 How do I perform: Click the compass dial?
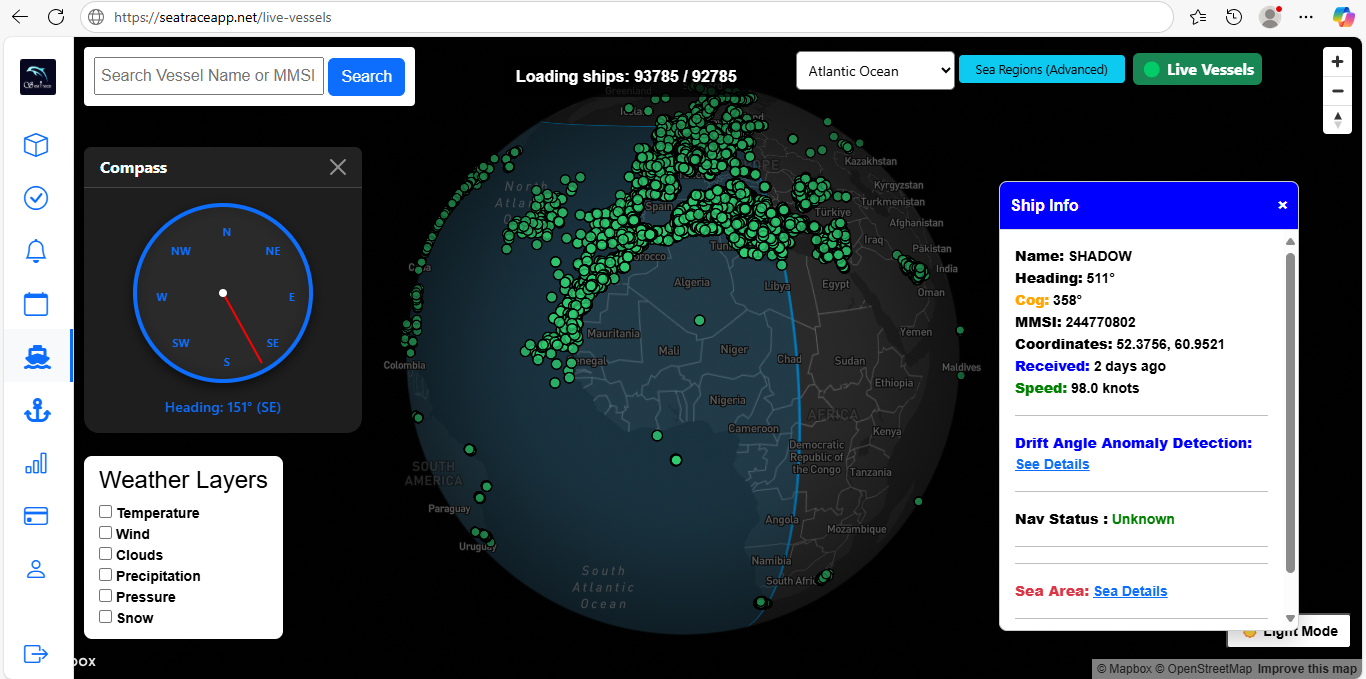click(223, 293)
